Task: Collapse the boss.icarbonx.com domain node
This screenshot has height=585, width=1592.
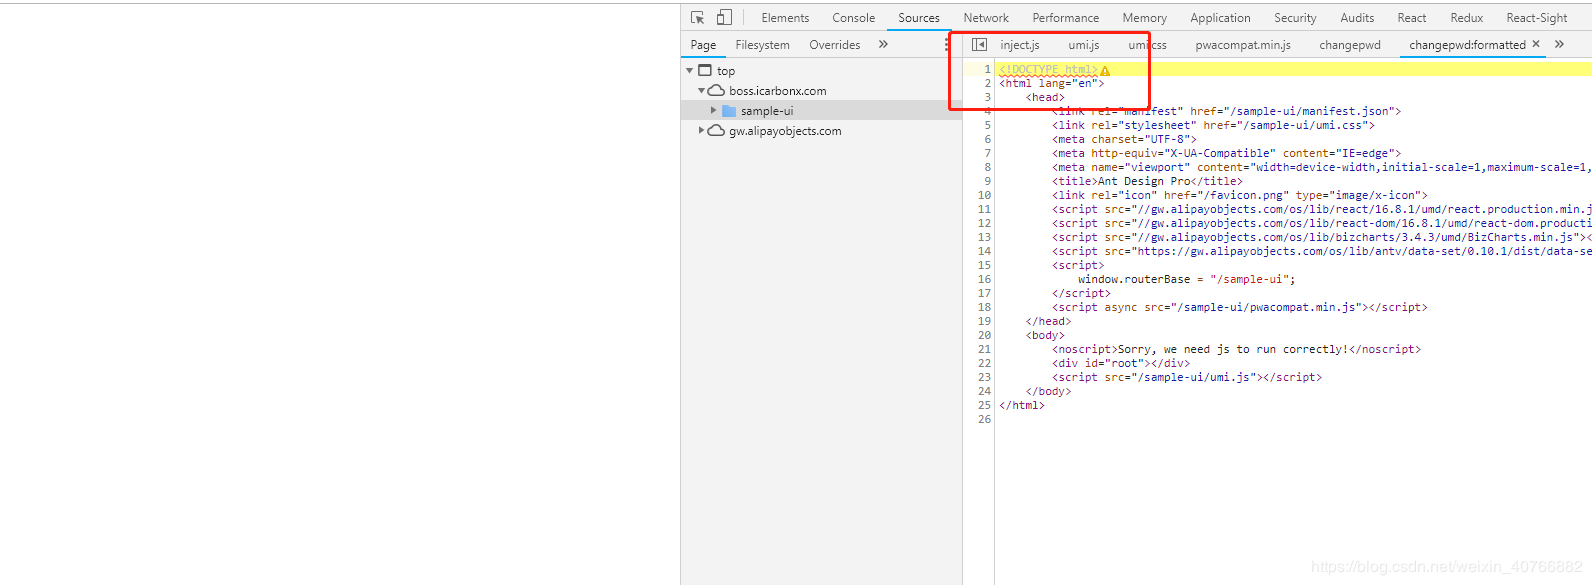Action: (x=701, y=91)
